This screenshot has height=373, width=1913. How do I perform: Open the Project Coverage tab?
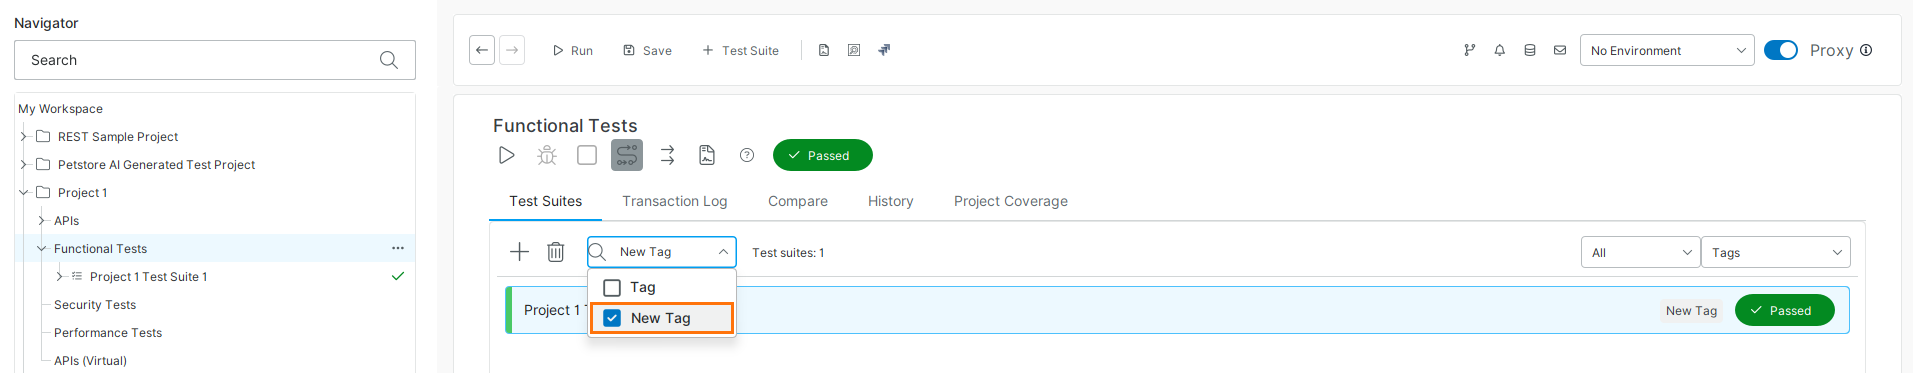click(1011, 201)
